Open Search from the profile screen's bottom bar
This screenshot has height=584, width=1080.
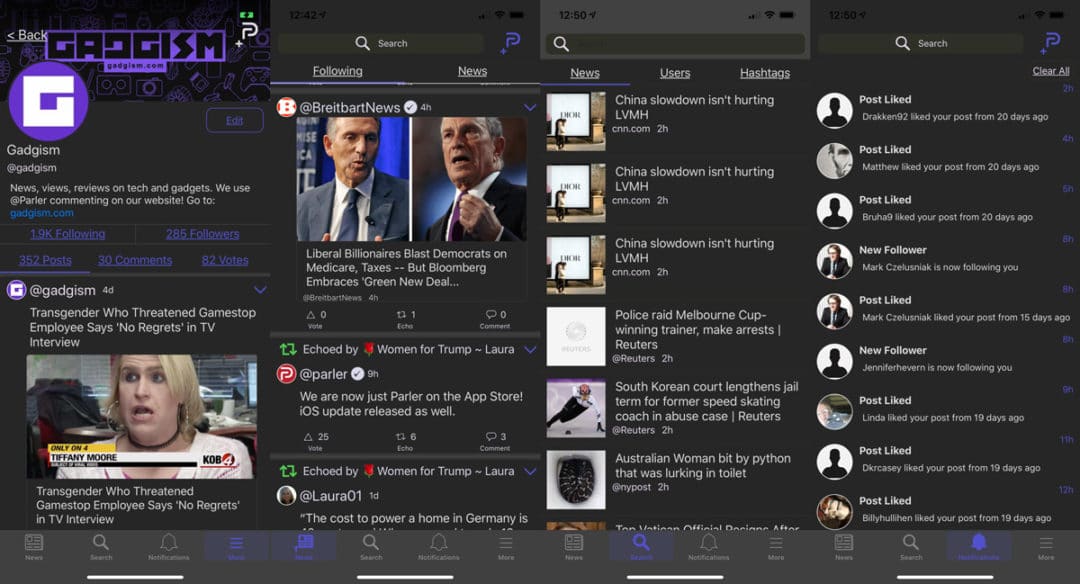[x=101, y=547]
